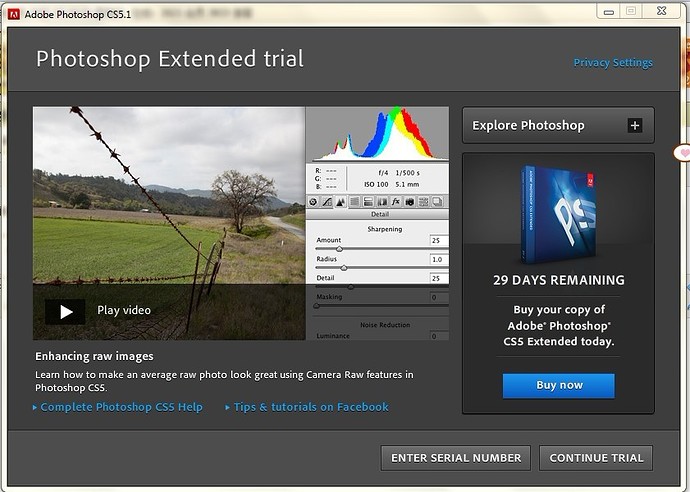Close the Photoshop trial window
Screen dimensions: 690x492
click(x=661, y=11)
